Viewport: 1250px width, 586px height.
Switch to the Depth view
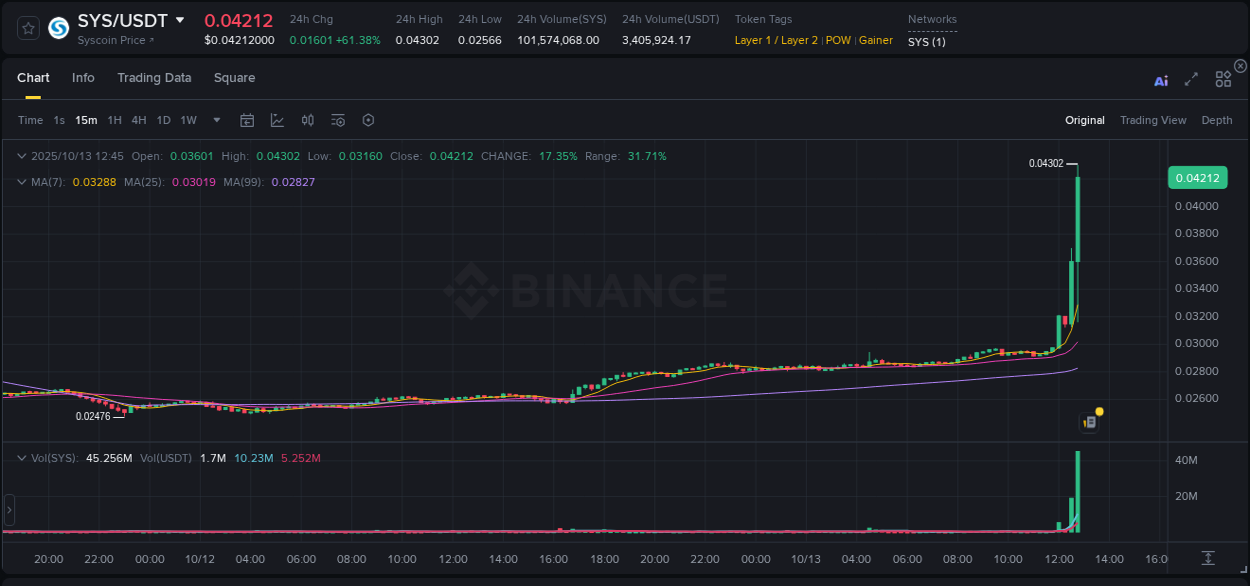[1217, 119]
